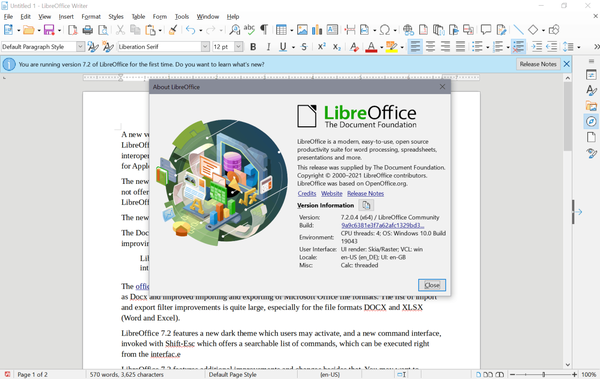600x379 pixels.
Task: Toggle bold formatting
Action: (253, 47)
